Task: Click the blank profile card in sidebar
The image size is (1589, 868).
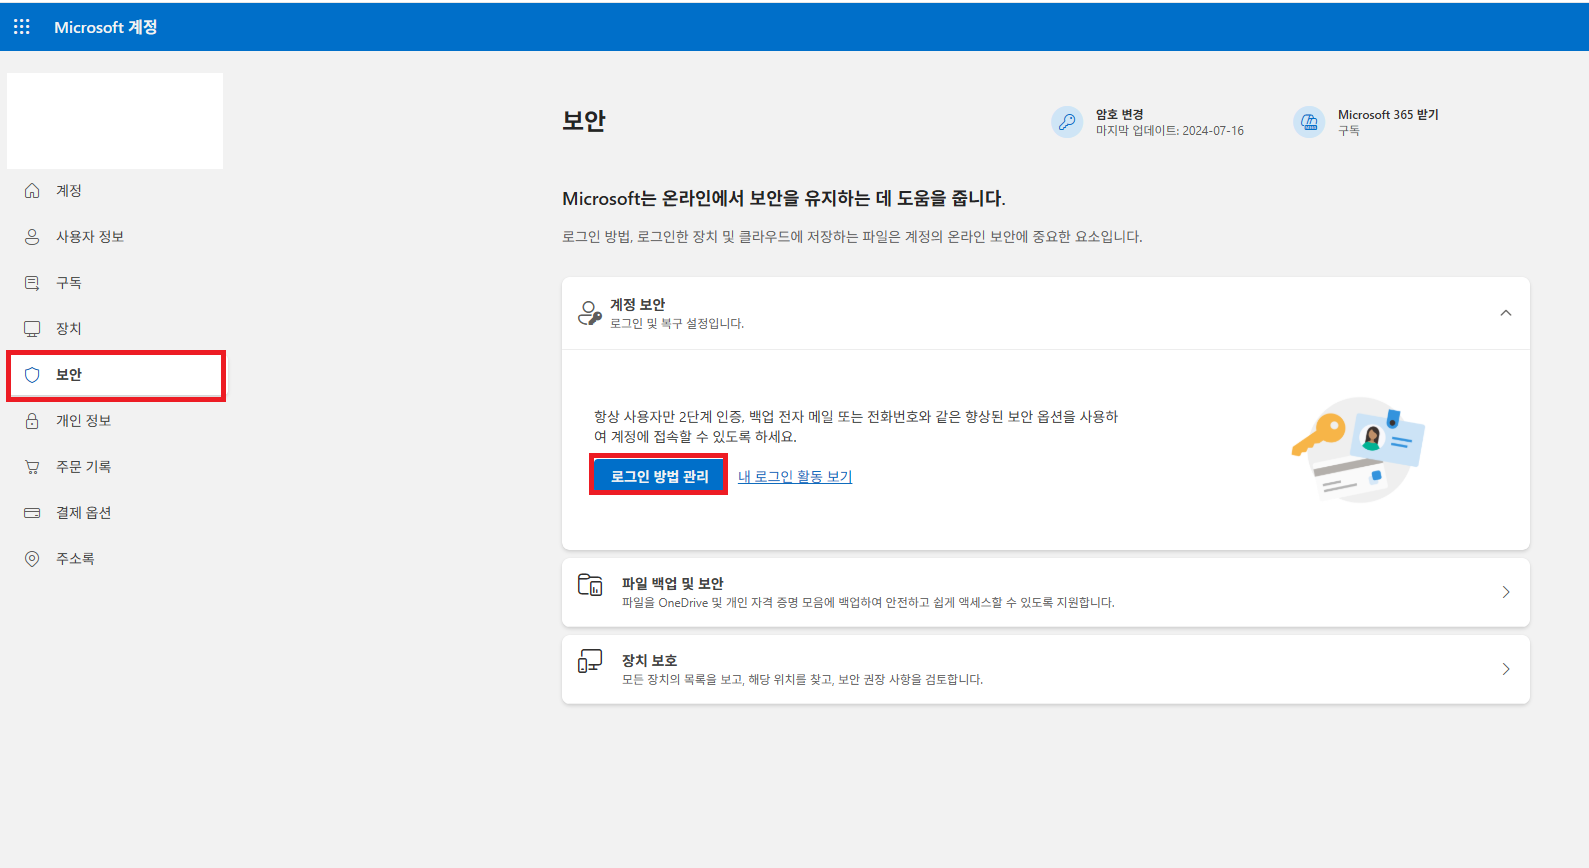Action: 115,121
